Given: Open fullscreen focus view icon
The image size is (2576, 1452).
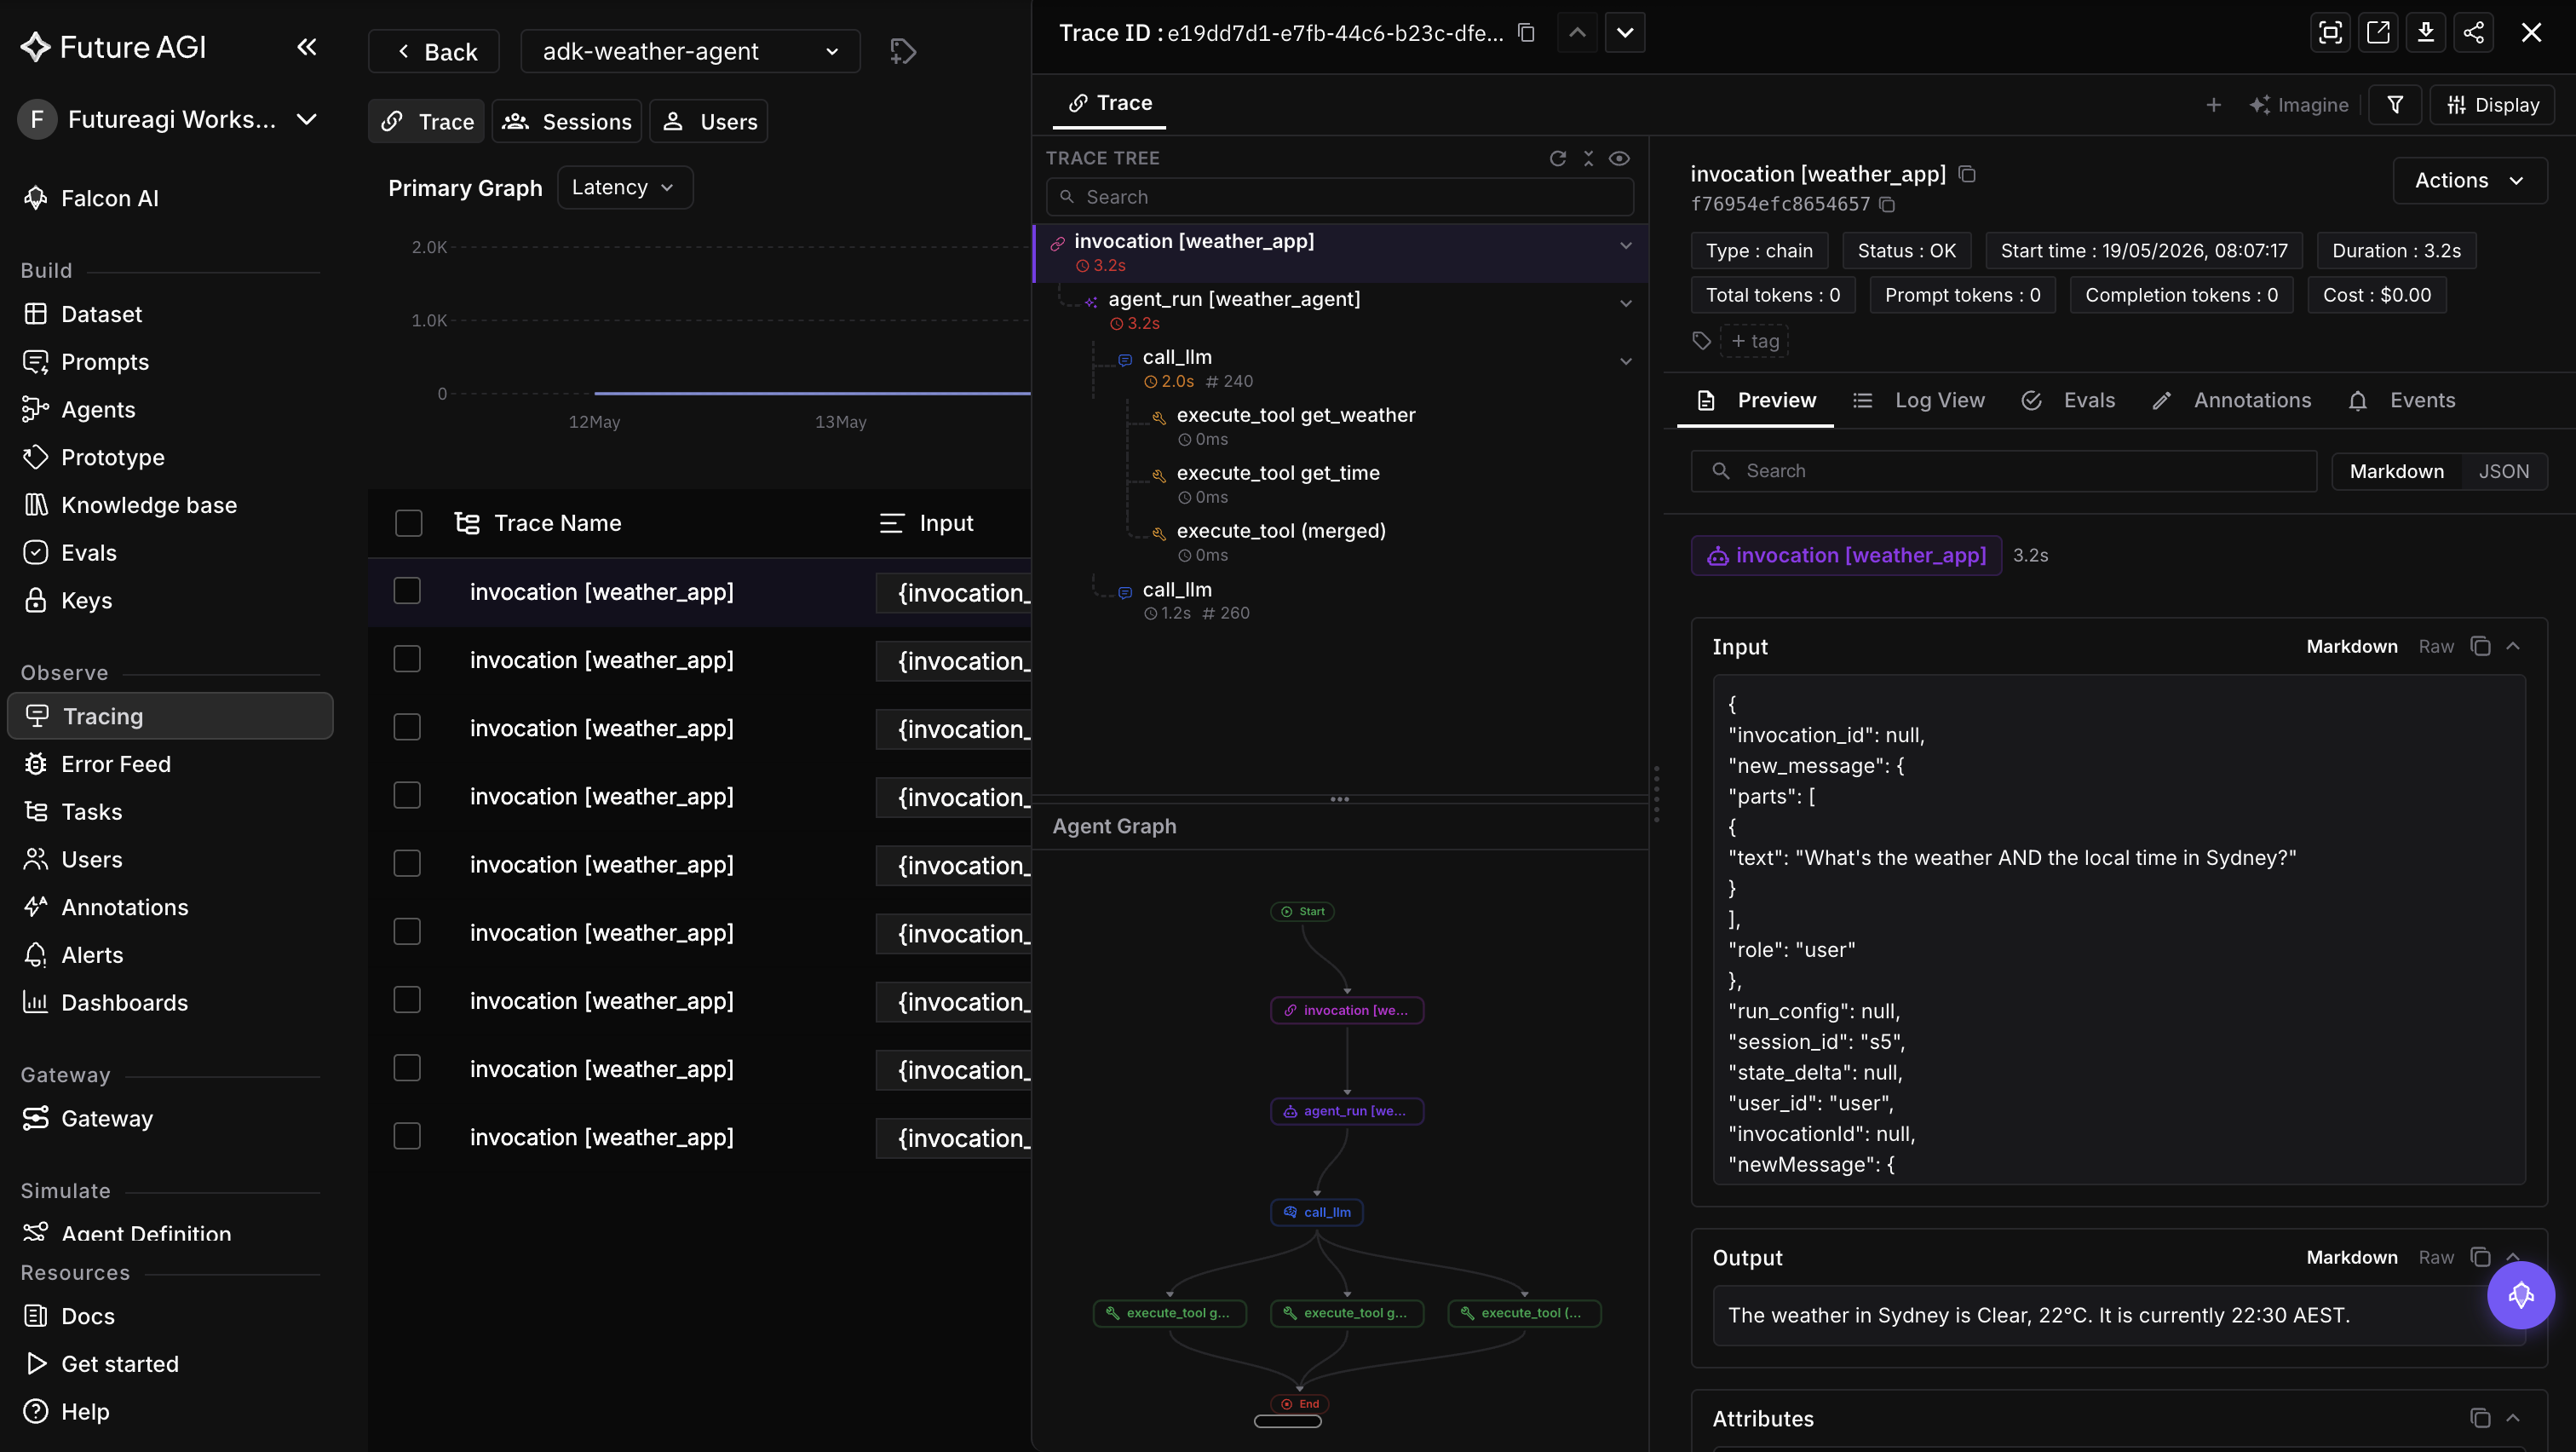Looking at the screenshot, I should click(2330, 33).
